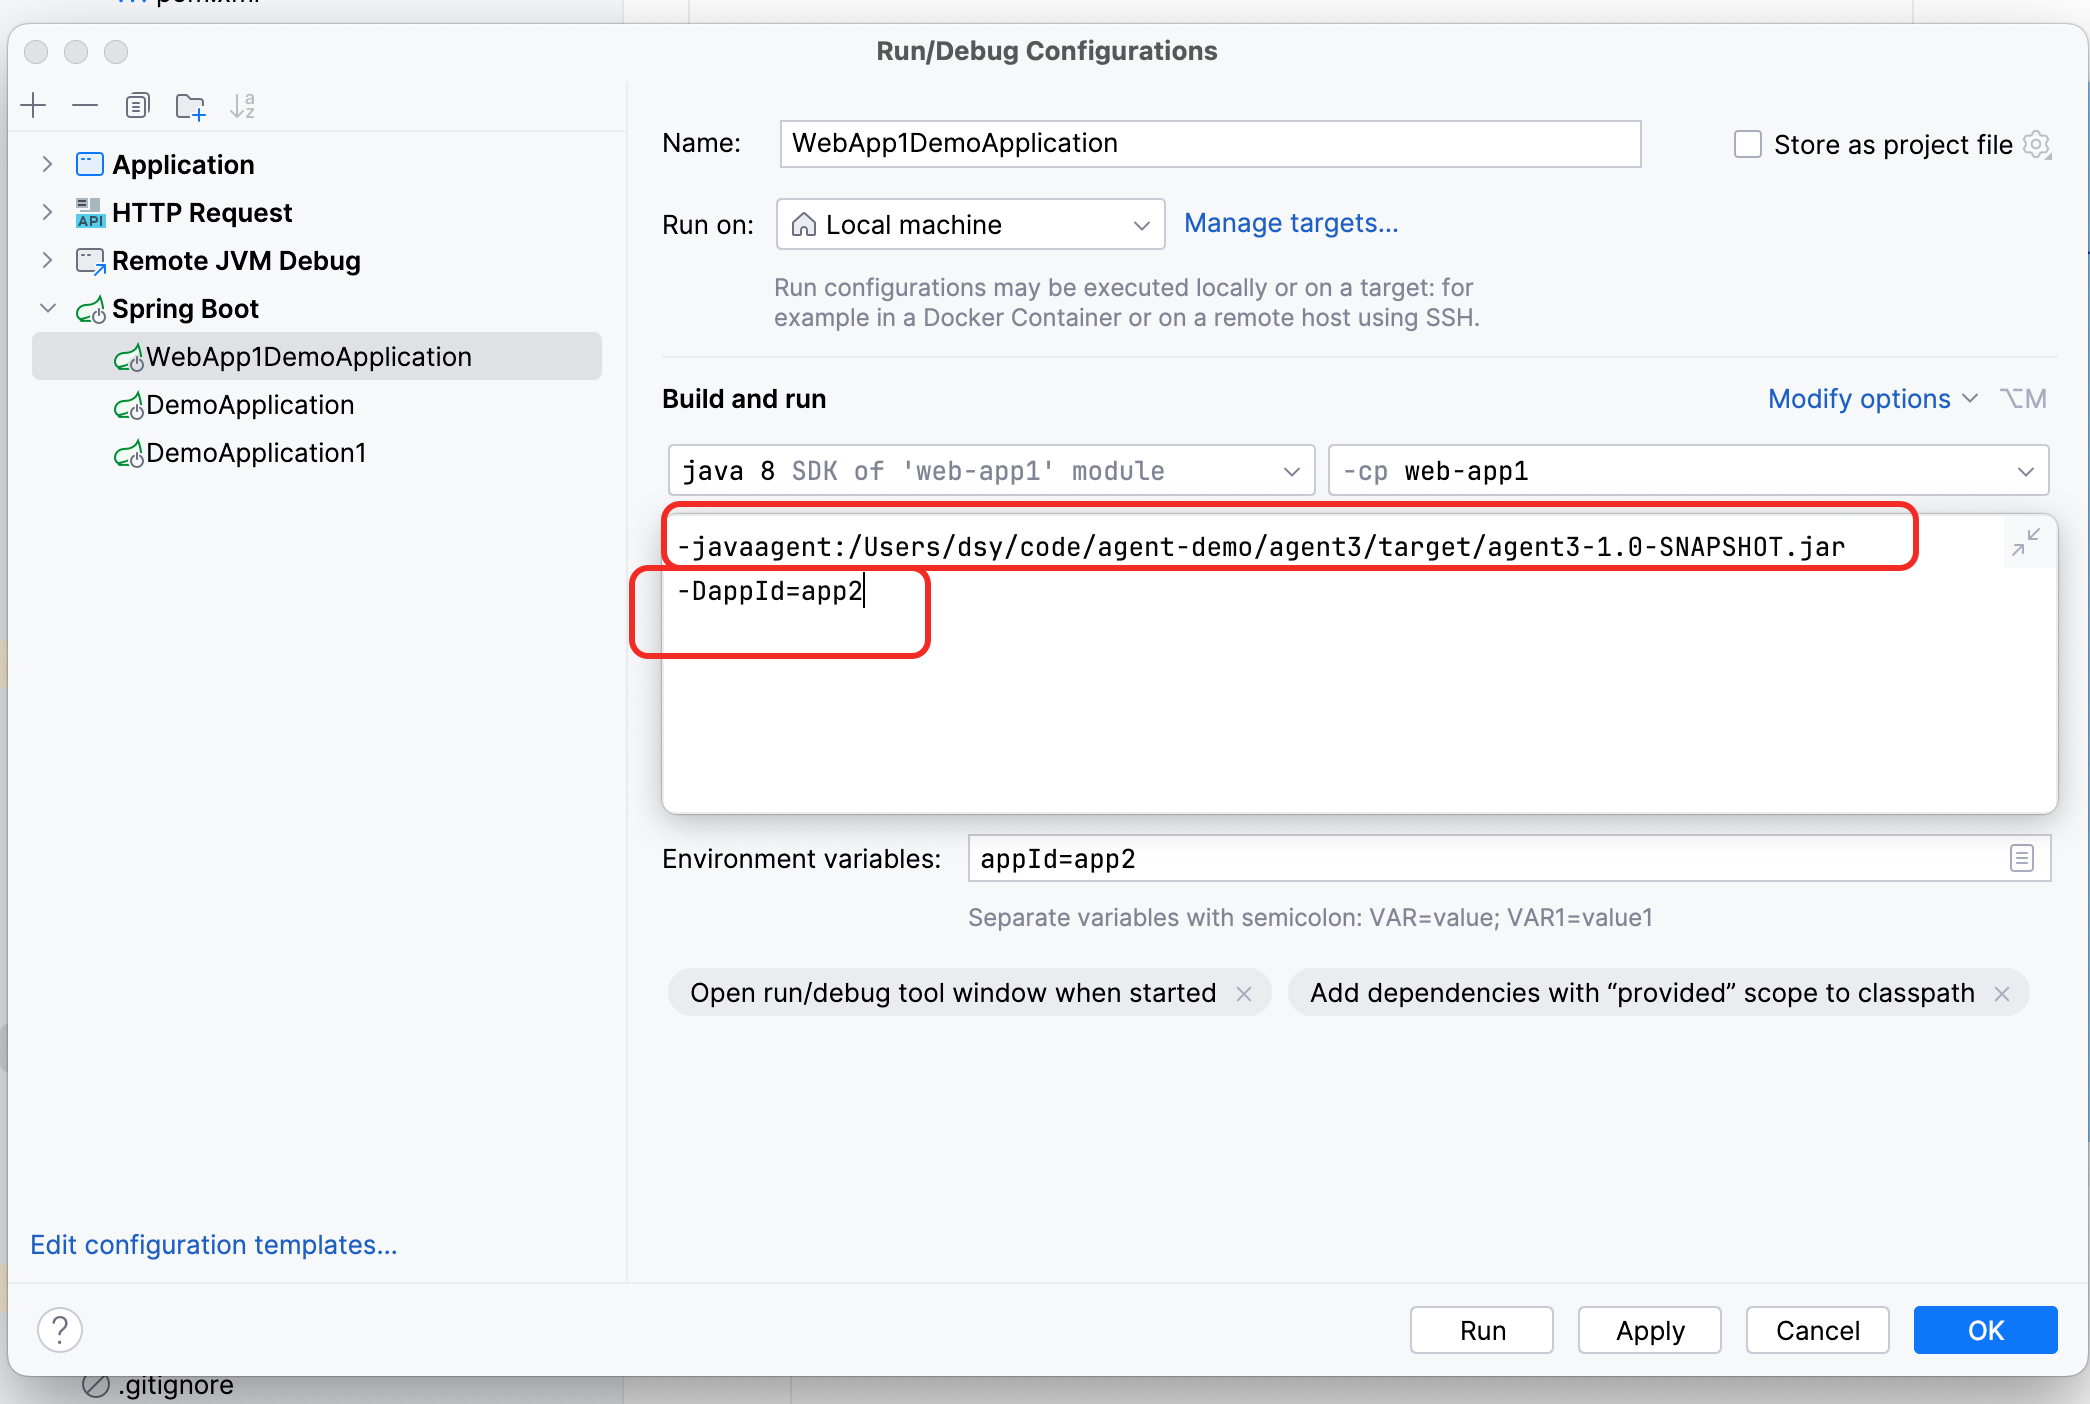The image size is (2090, 1404).
Task: Click the Manage targets link
Action: 1291,223
